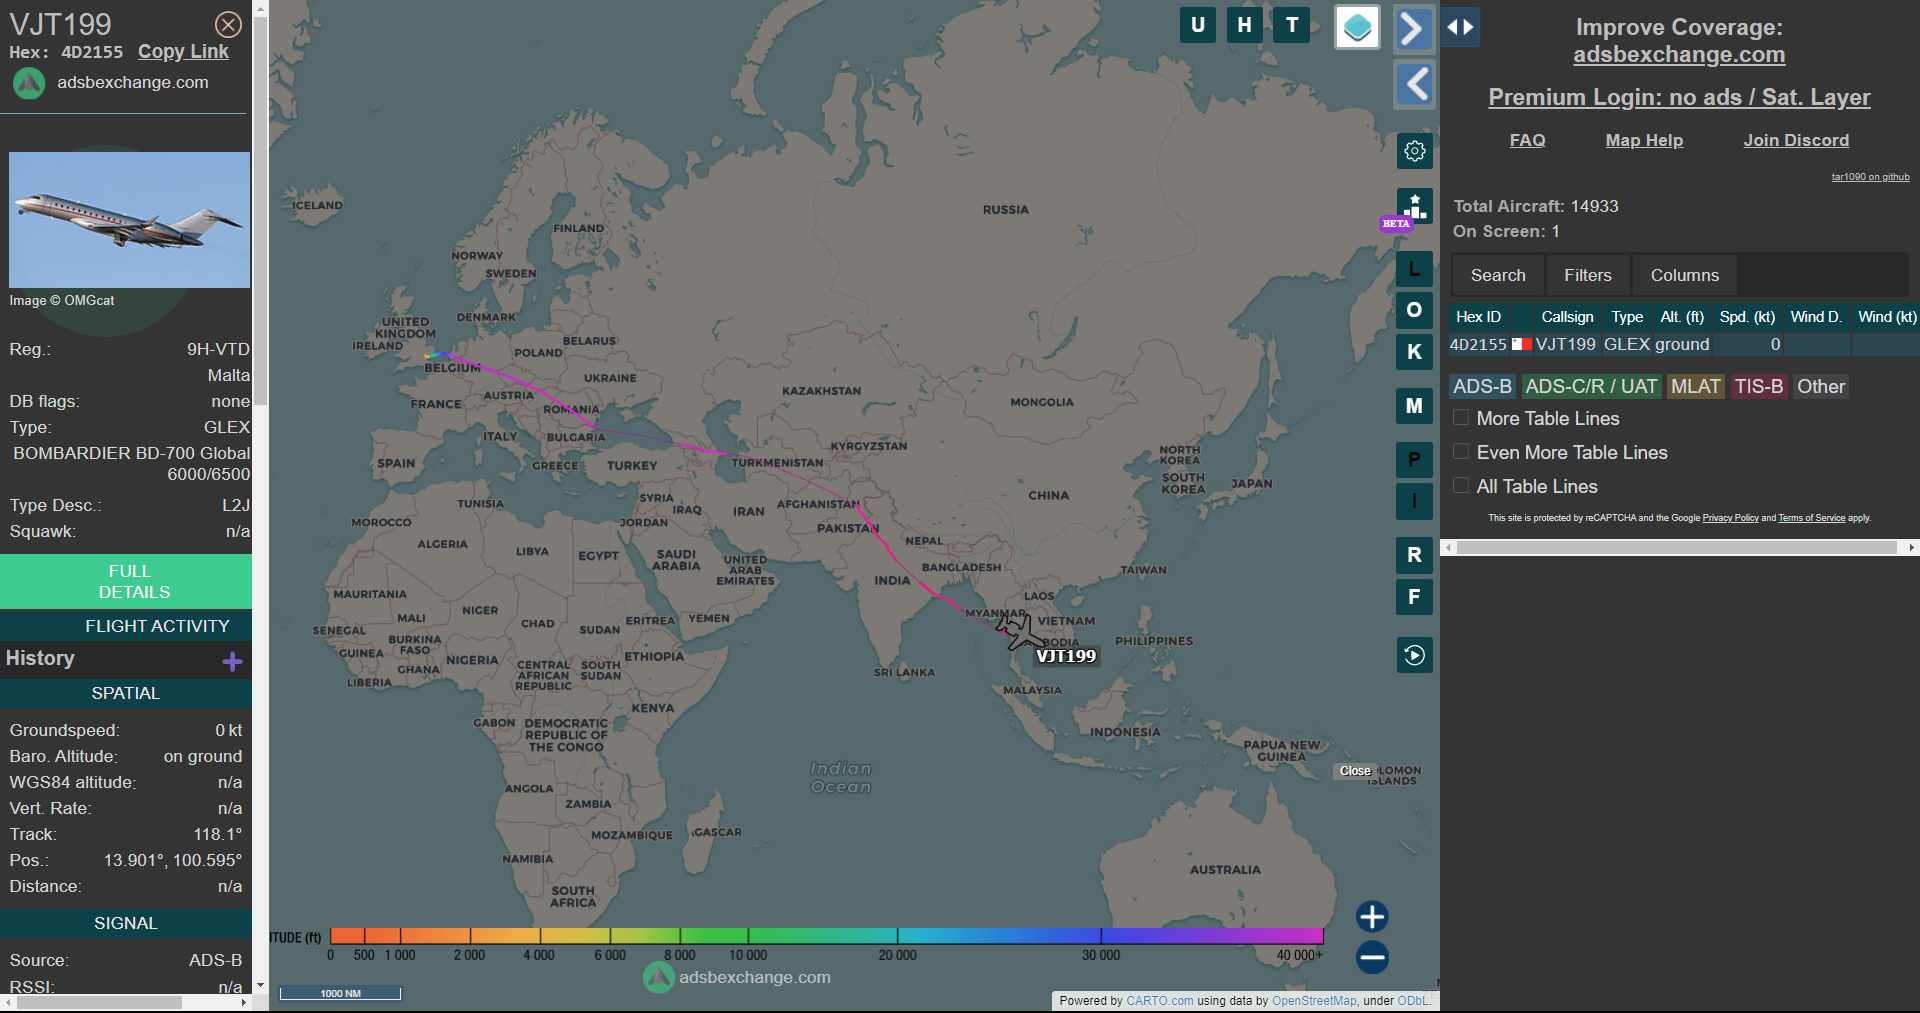Toggle the ADS-C/R / UAT source filter
1920x1013 pixels.
pos(1591,387)
